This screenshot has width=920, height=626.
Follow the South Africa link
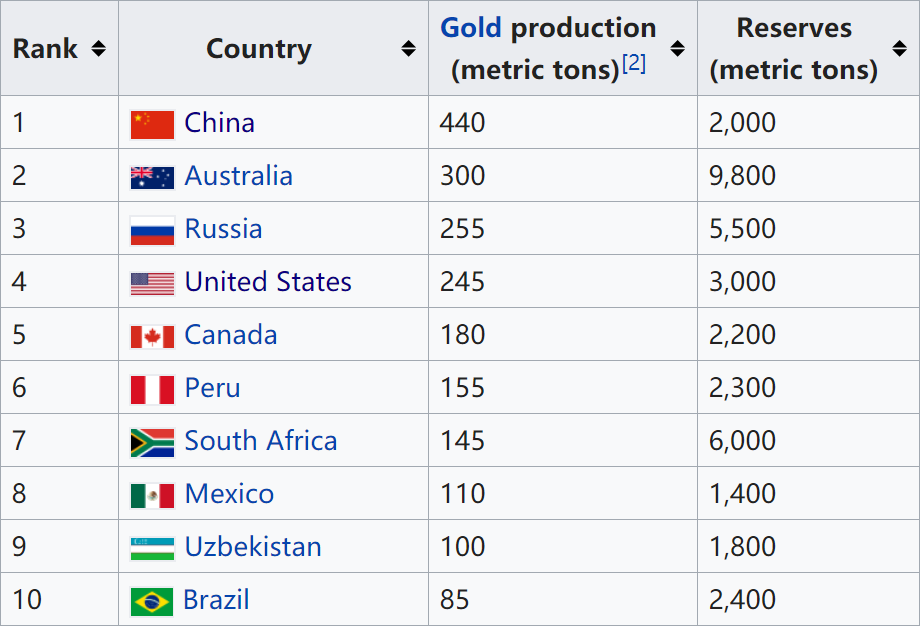(x=261, y=441)
